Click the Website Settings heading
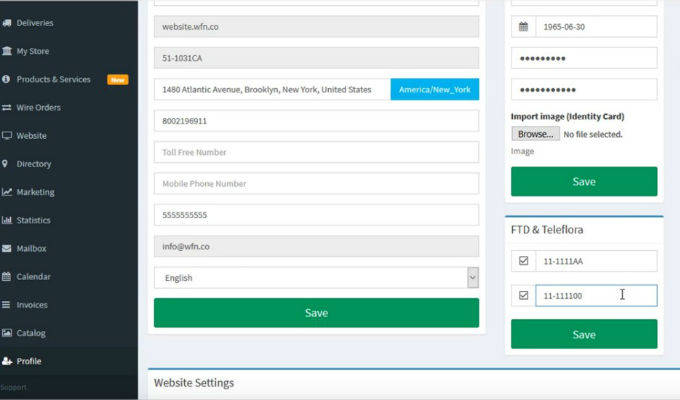The width and height of the screenshot is (680, 400). (194, 383)
